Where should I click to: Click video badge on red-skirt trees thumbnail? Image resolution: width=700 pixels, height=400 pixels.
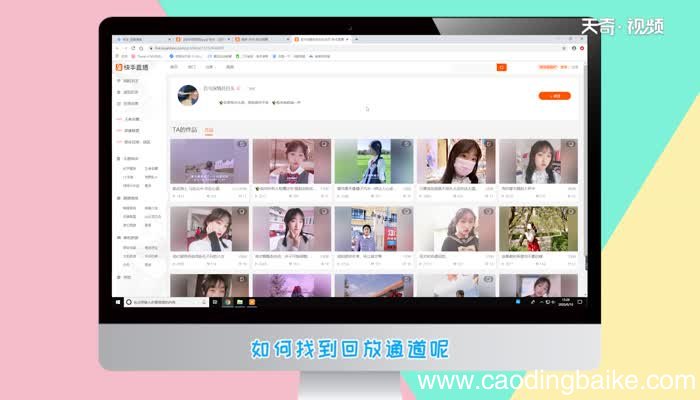coord(571,211)
